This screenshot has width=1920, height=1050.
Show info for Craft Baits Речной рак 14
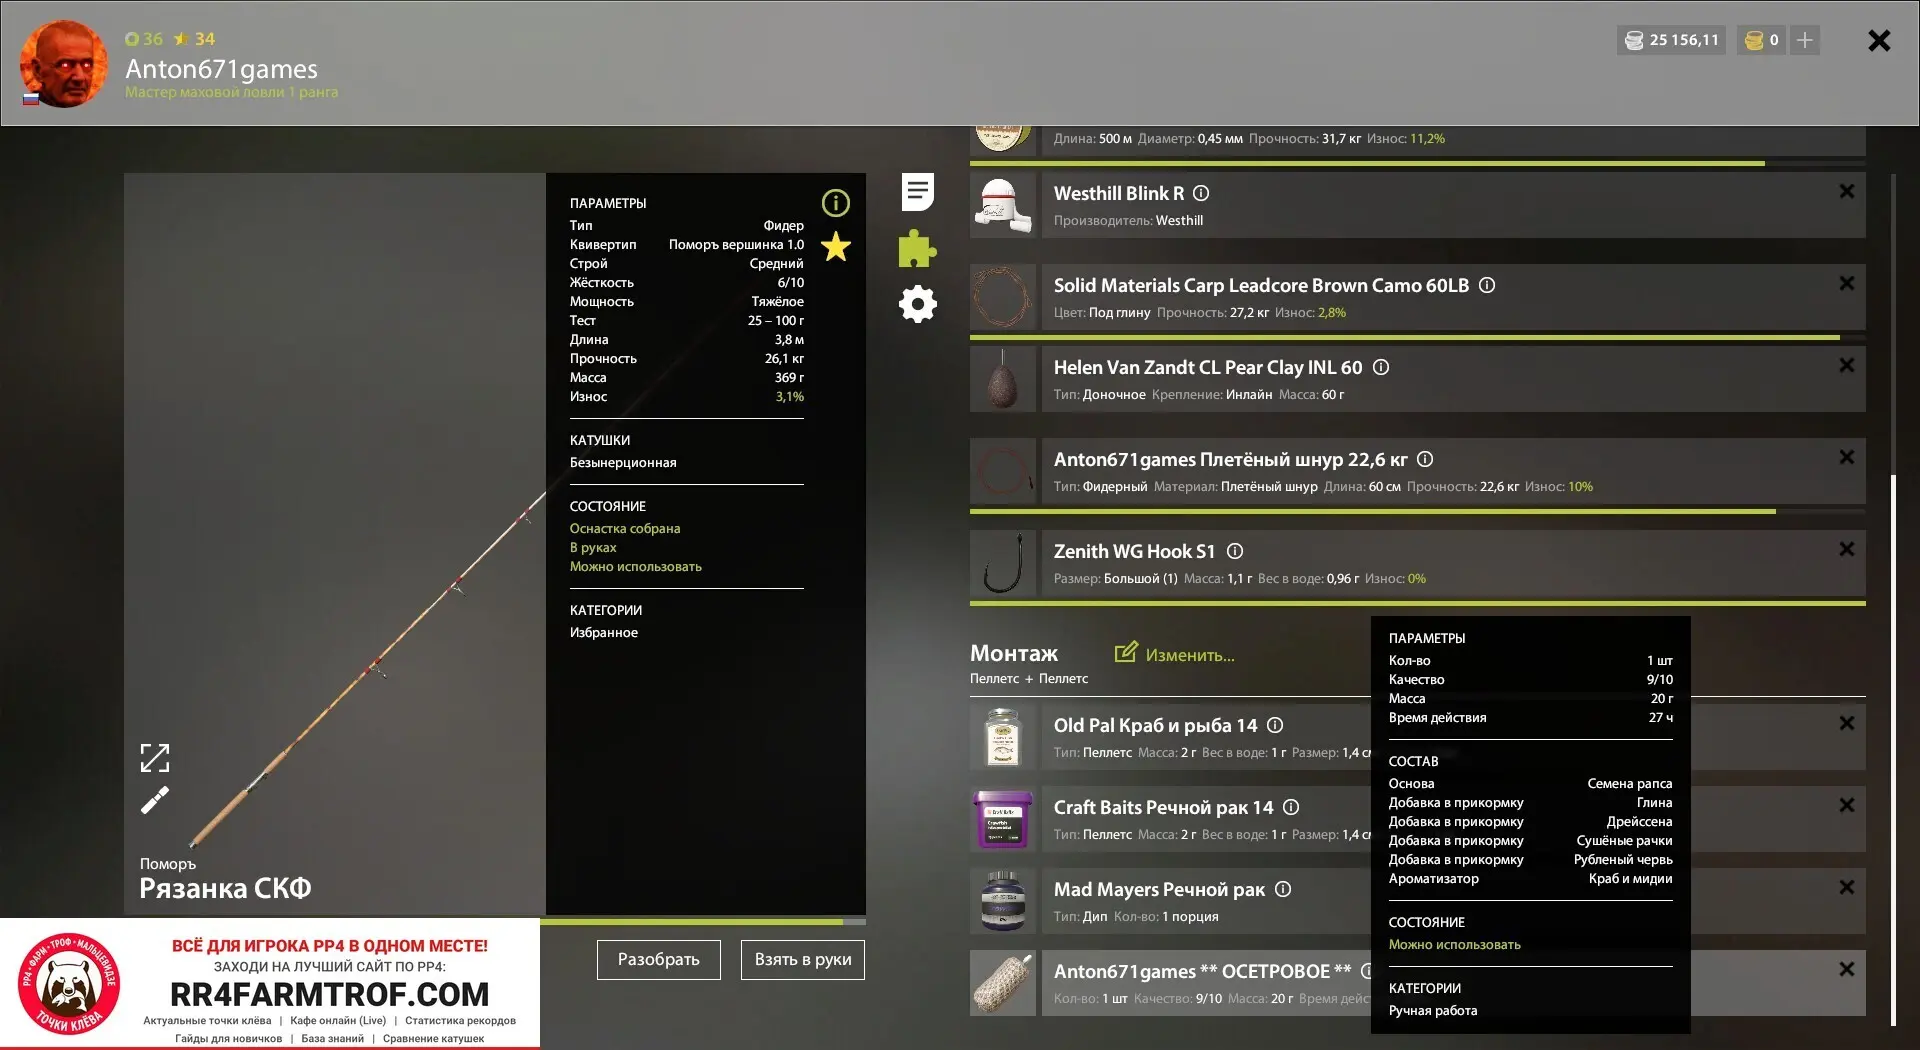1291,807
